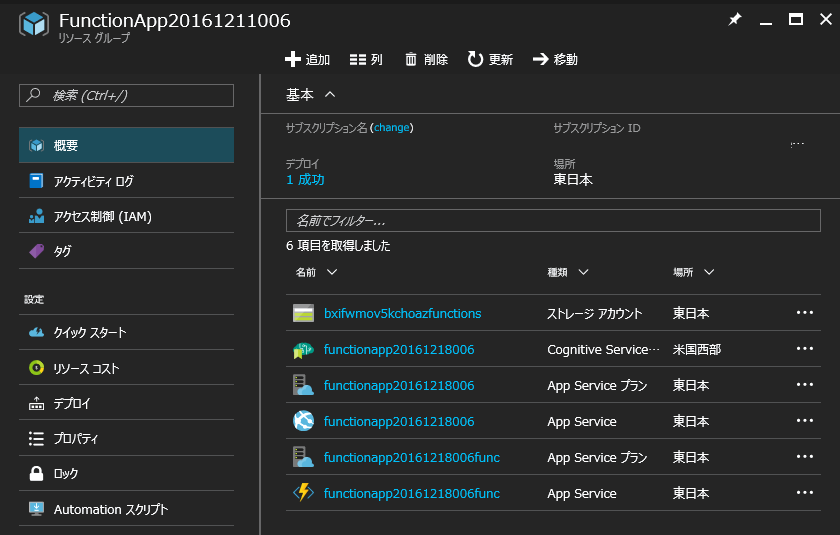Click the 検索 (Ctrl+/) search box
The width and height of the screenshot is (840, 535).
point(126,95)
